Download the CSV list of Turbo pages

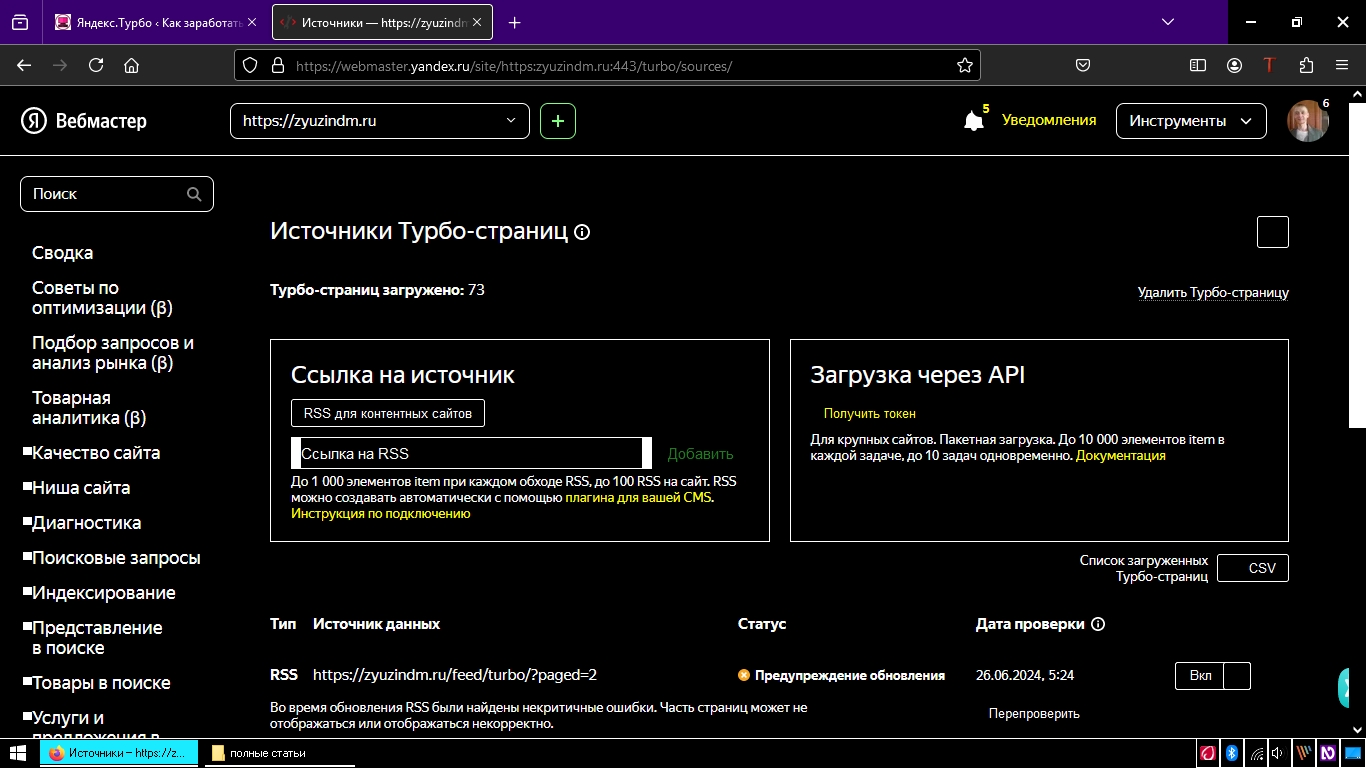[x=1252, y=568]
